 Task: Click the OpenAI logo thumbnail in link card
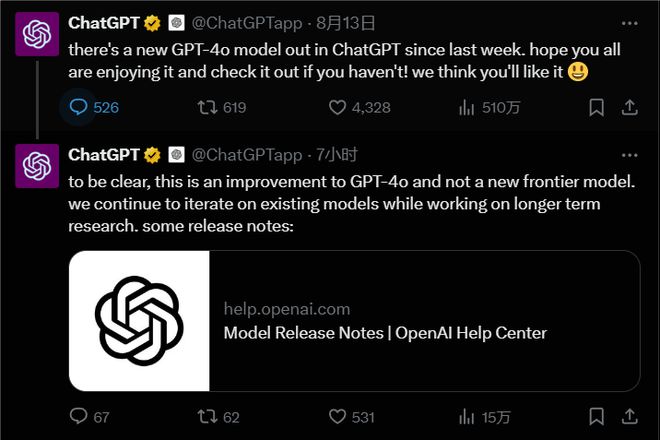tap(139, 320)
